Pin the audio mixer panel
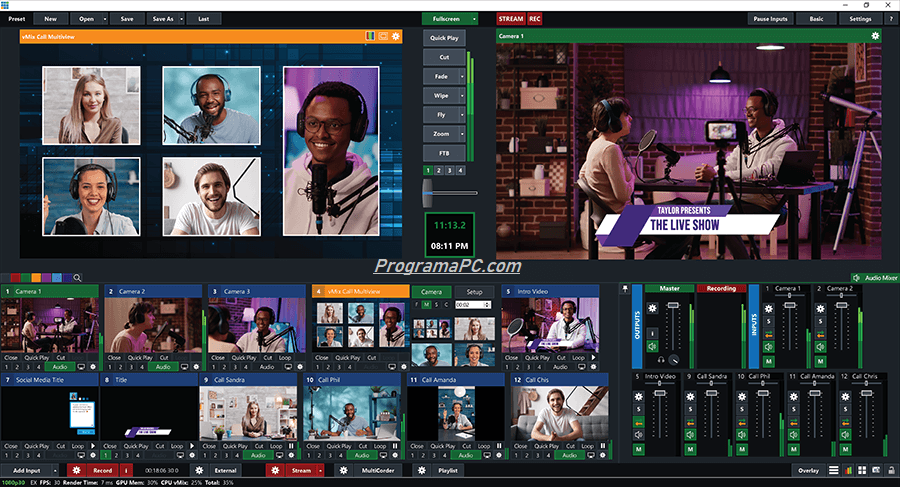This screenshot has width=900, height=487. [x=626, y=289]
